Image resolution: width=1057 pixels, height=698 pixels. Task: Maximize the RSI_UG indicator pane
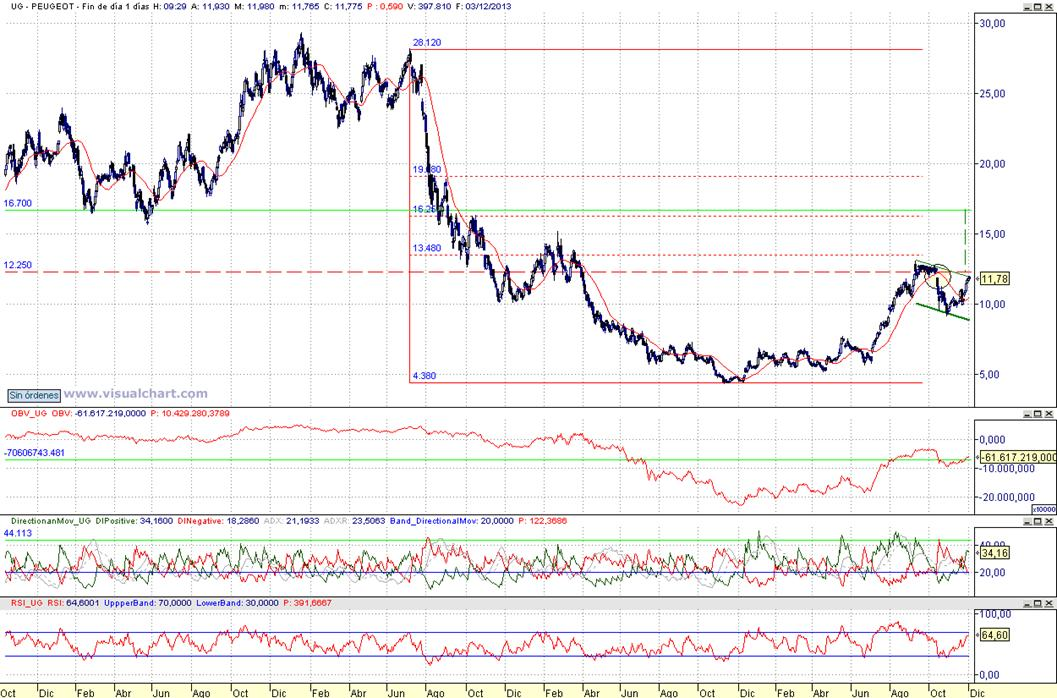(x=1038, y=603)
